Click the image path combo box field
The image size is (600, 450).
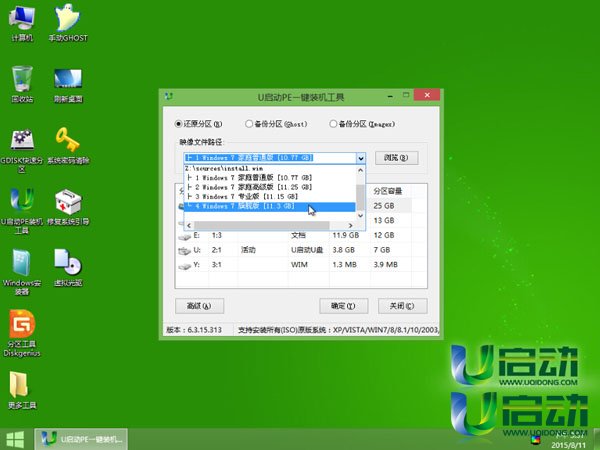270,158
